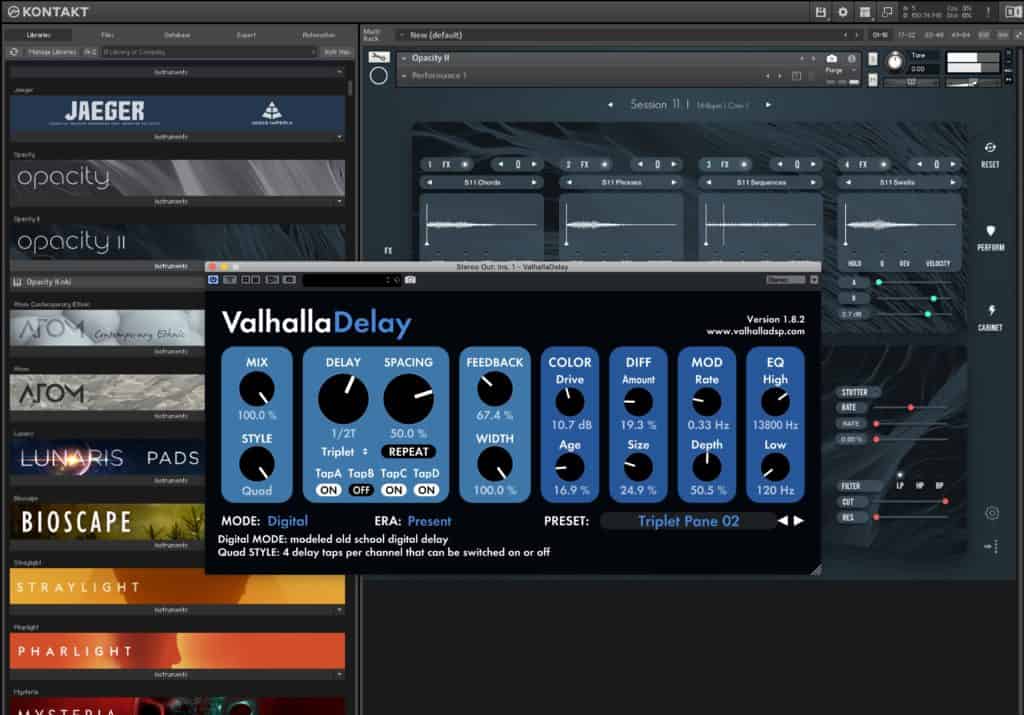The image size is (1024, 715).
Task: Switch to the Libraries tab
Action: (39, 35)
